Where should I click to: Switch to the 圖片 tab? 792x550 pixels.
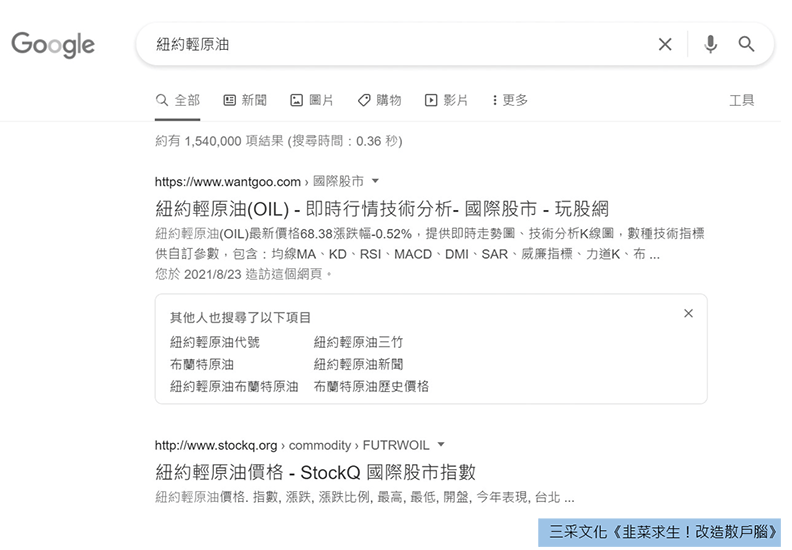click(x=312, y=100)
